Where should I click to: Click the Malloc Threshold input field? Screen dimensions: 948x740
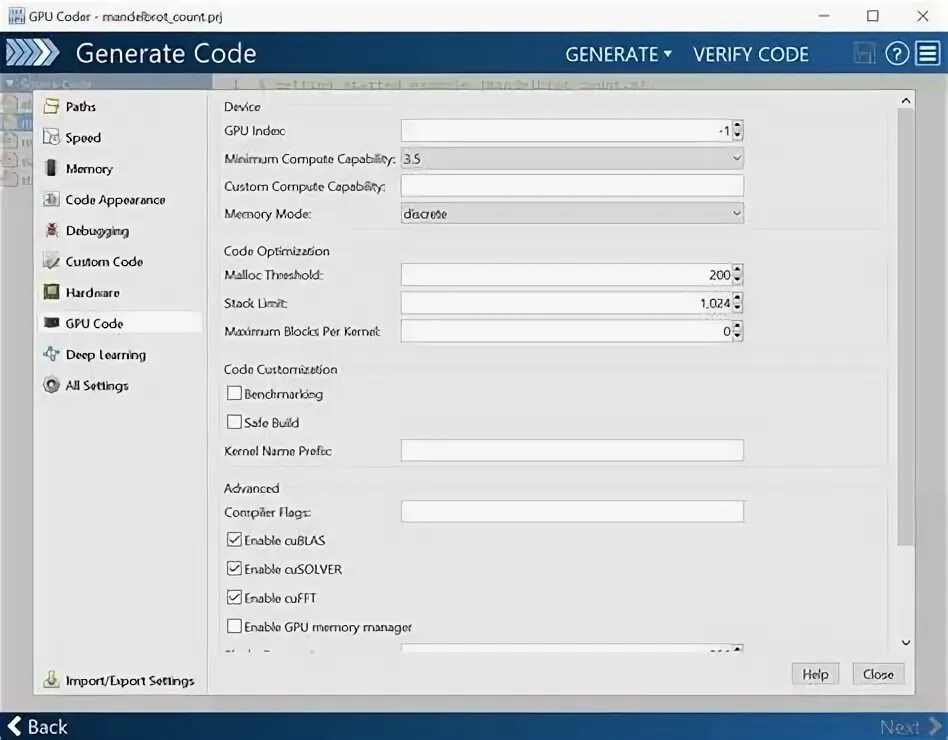[x=567, y=275]
